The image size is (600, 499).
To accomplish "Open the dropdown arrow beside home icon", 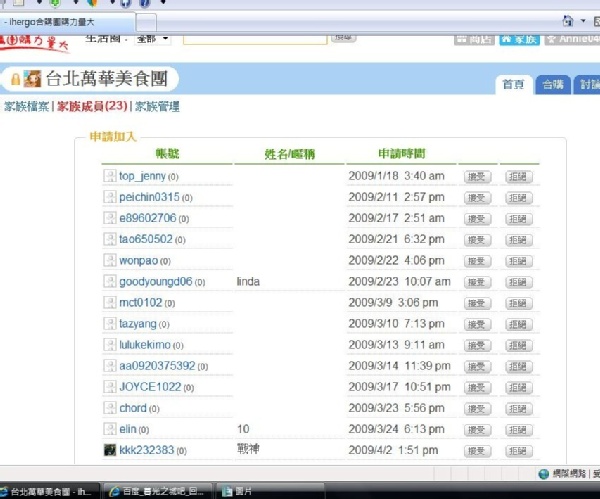I will [583, 21].
